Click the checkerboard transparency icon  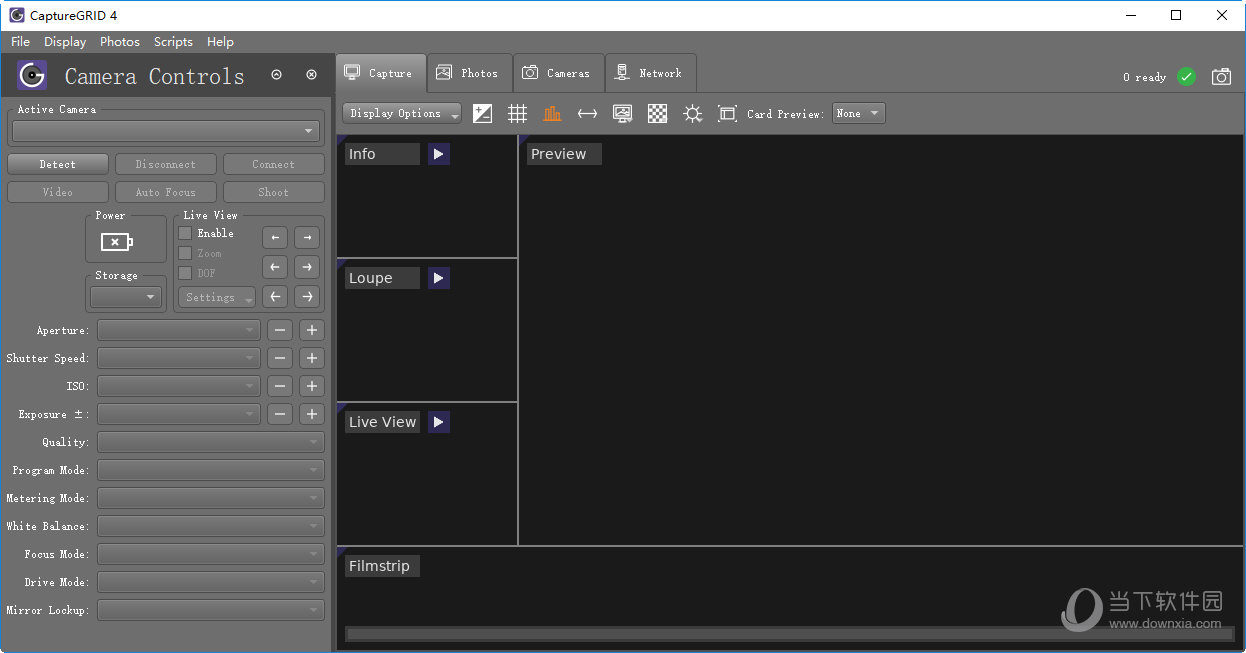(657, 114)
